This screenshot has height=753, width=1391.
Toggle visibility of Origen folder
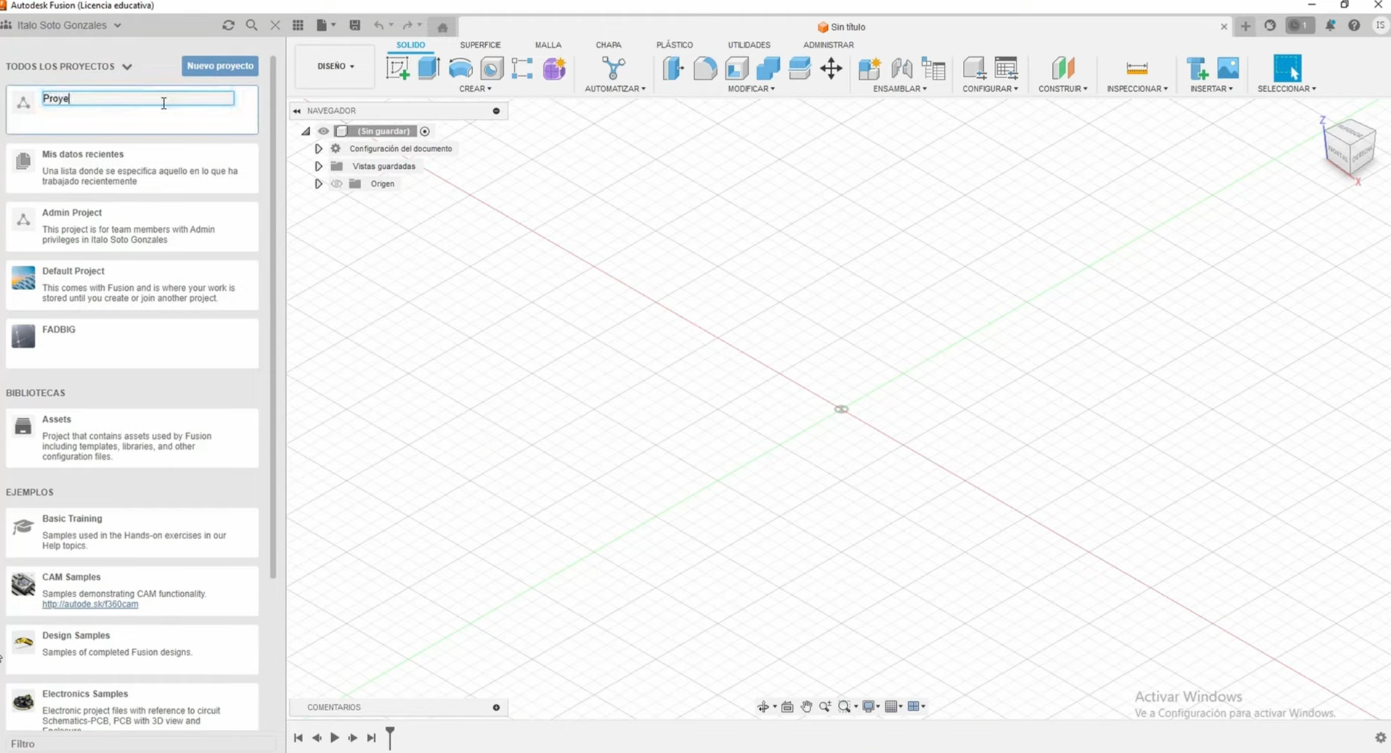tap(337, 184)
